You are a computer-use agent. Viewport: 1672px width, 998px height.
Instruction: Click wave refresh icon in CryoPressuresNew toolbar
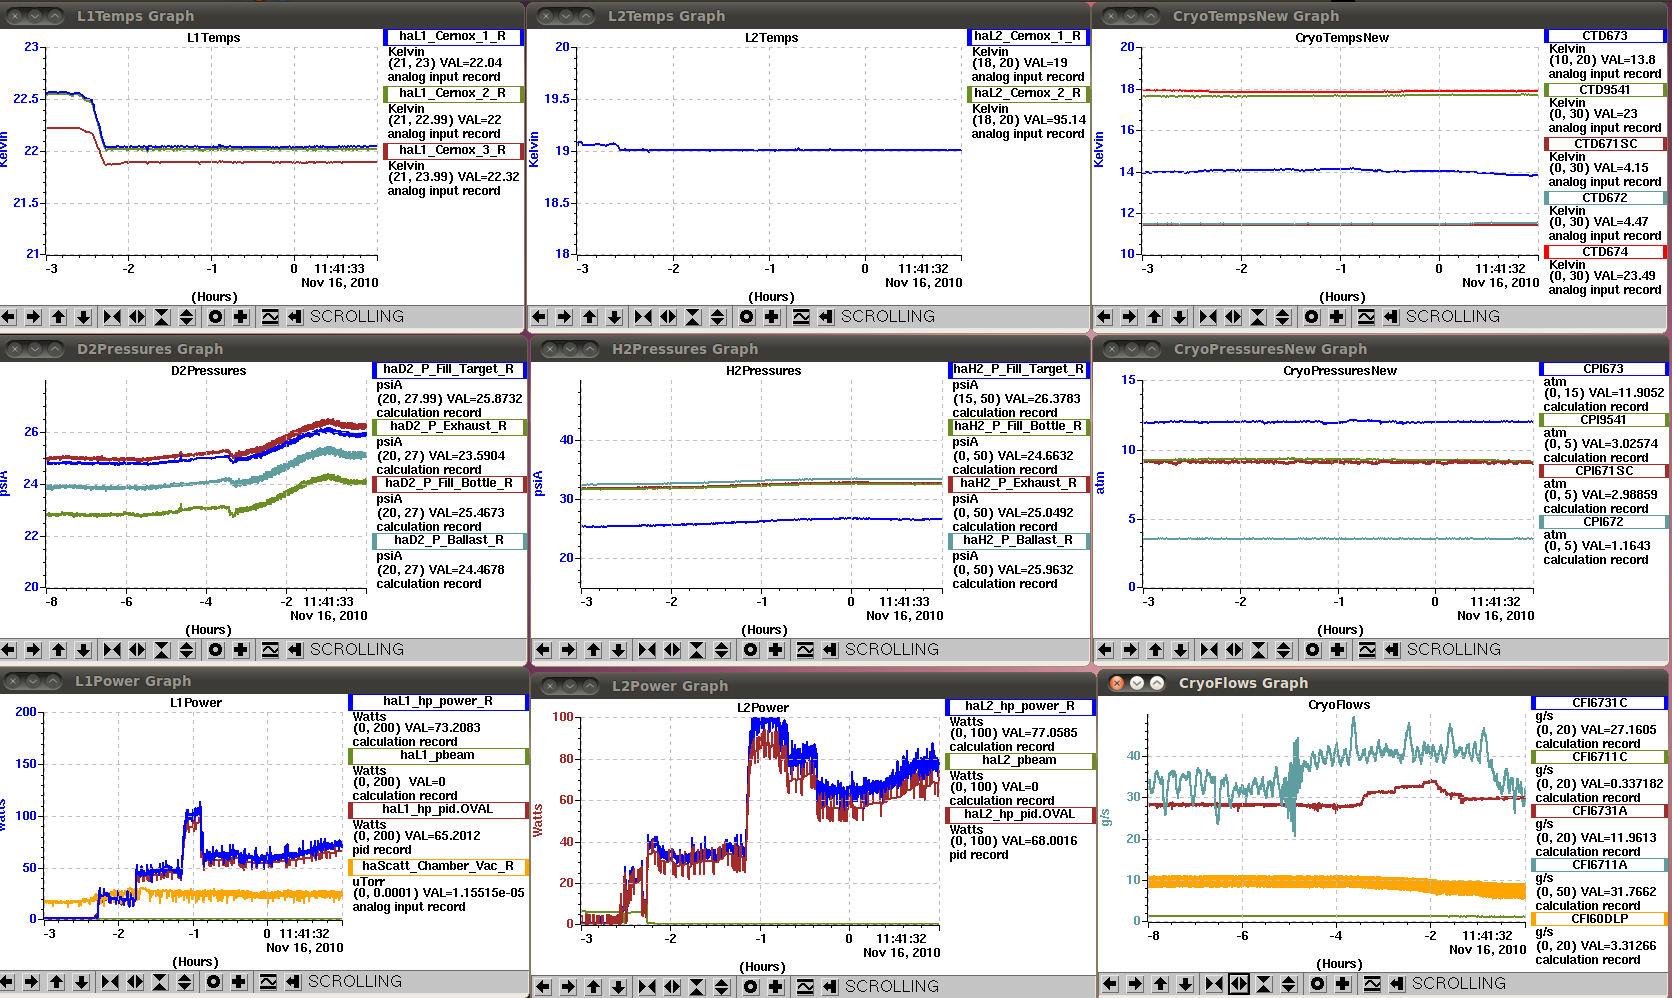pos(1368,650)
